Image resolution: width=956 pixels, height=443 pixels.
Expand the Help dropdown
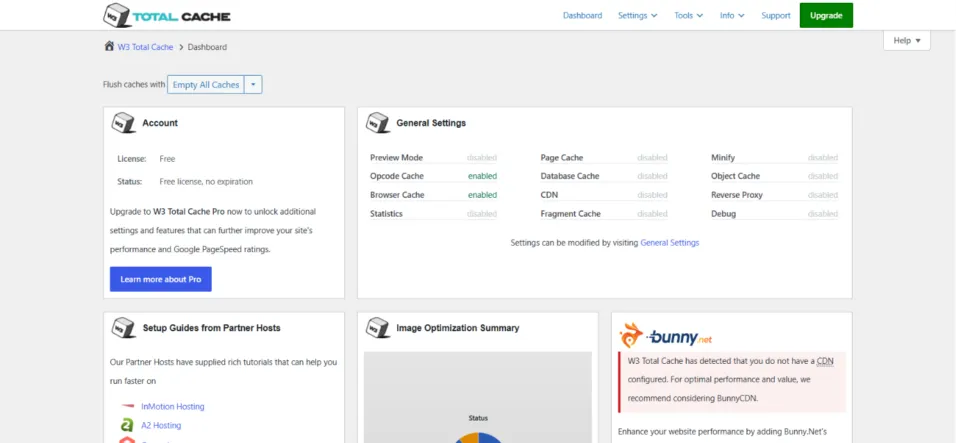tap(907, 40)
